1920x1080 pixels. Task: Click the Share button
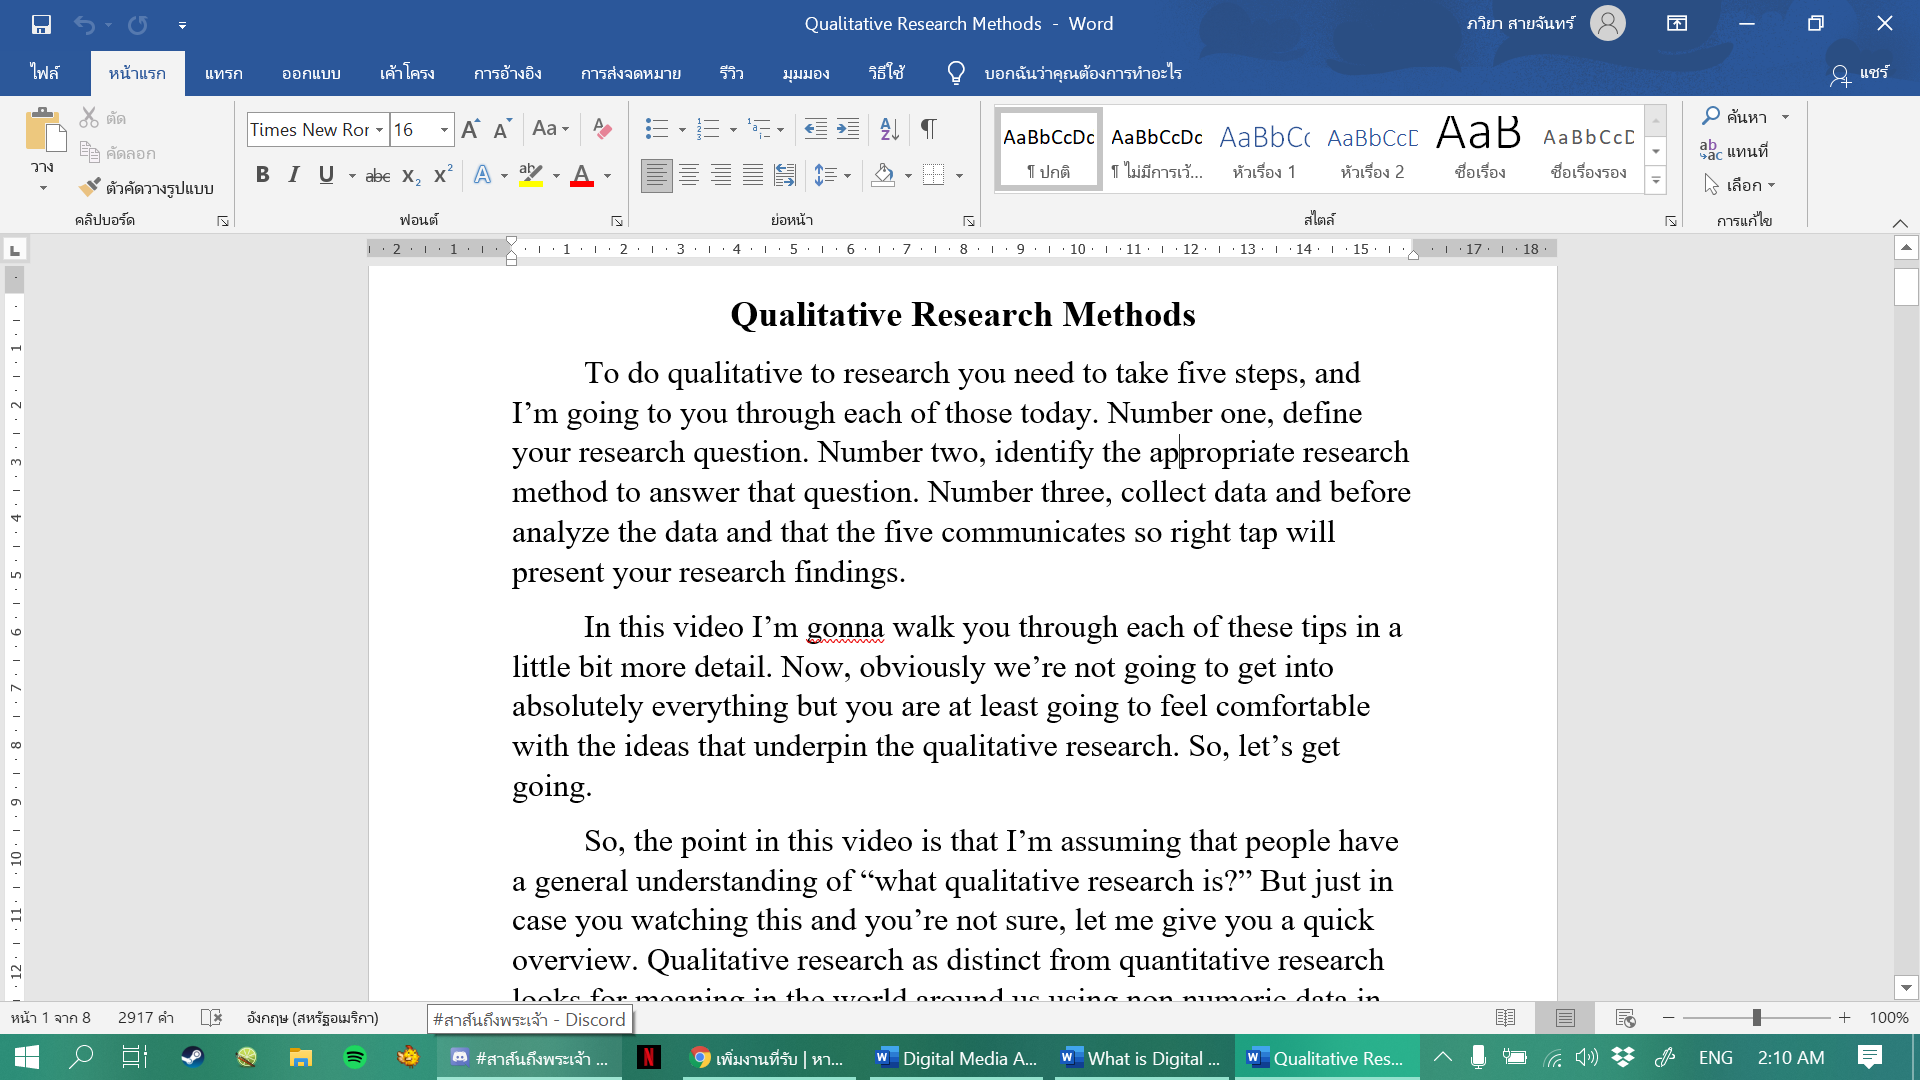pyautogui.click(x=1860, y=73)
